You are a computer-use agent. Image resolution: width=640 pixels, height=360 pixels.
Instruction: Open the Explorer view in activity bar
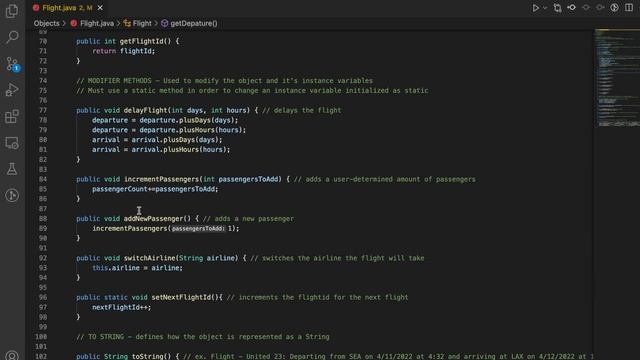[x=12, y=11]
